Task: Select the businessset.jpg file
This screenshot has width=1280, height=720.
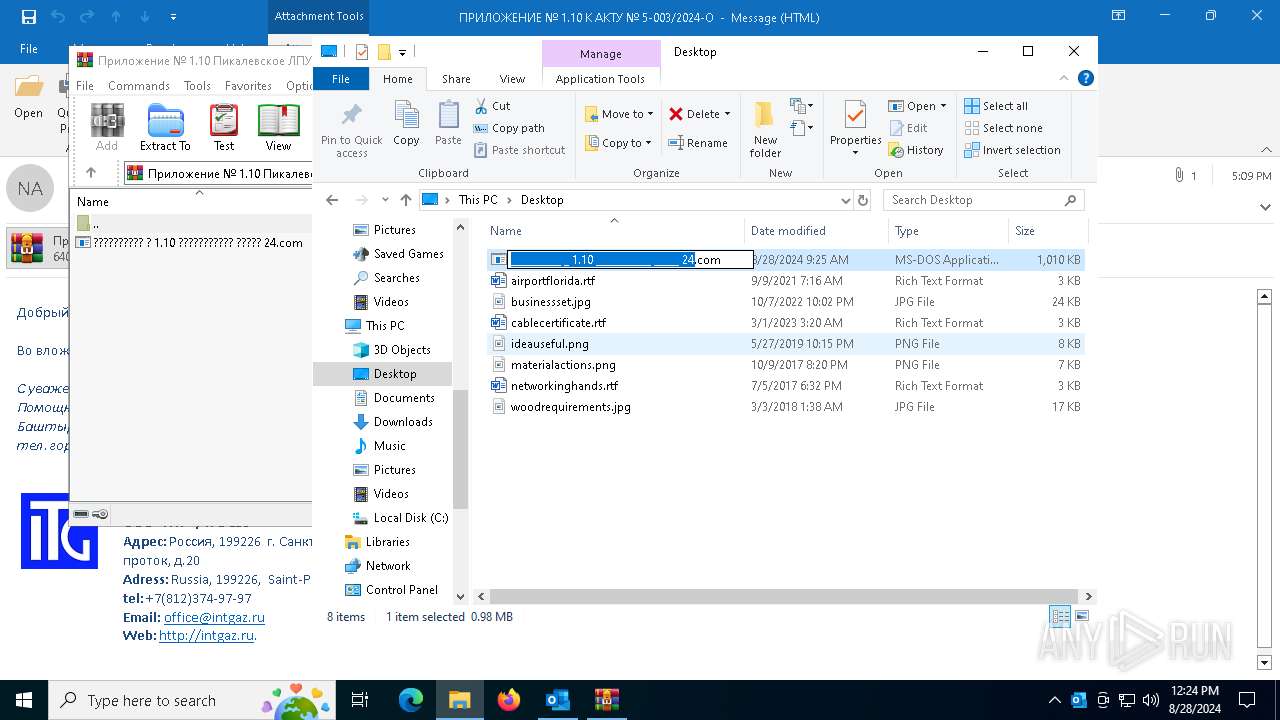Action: pos(550,302)
